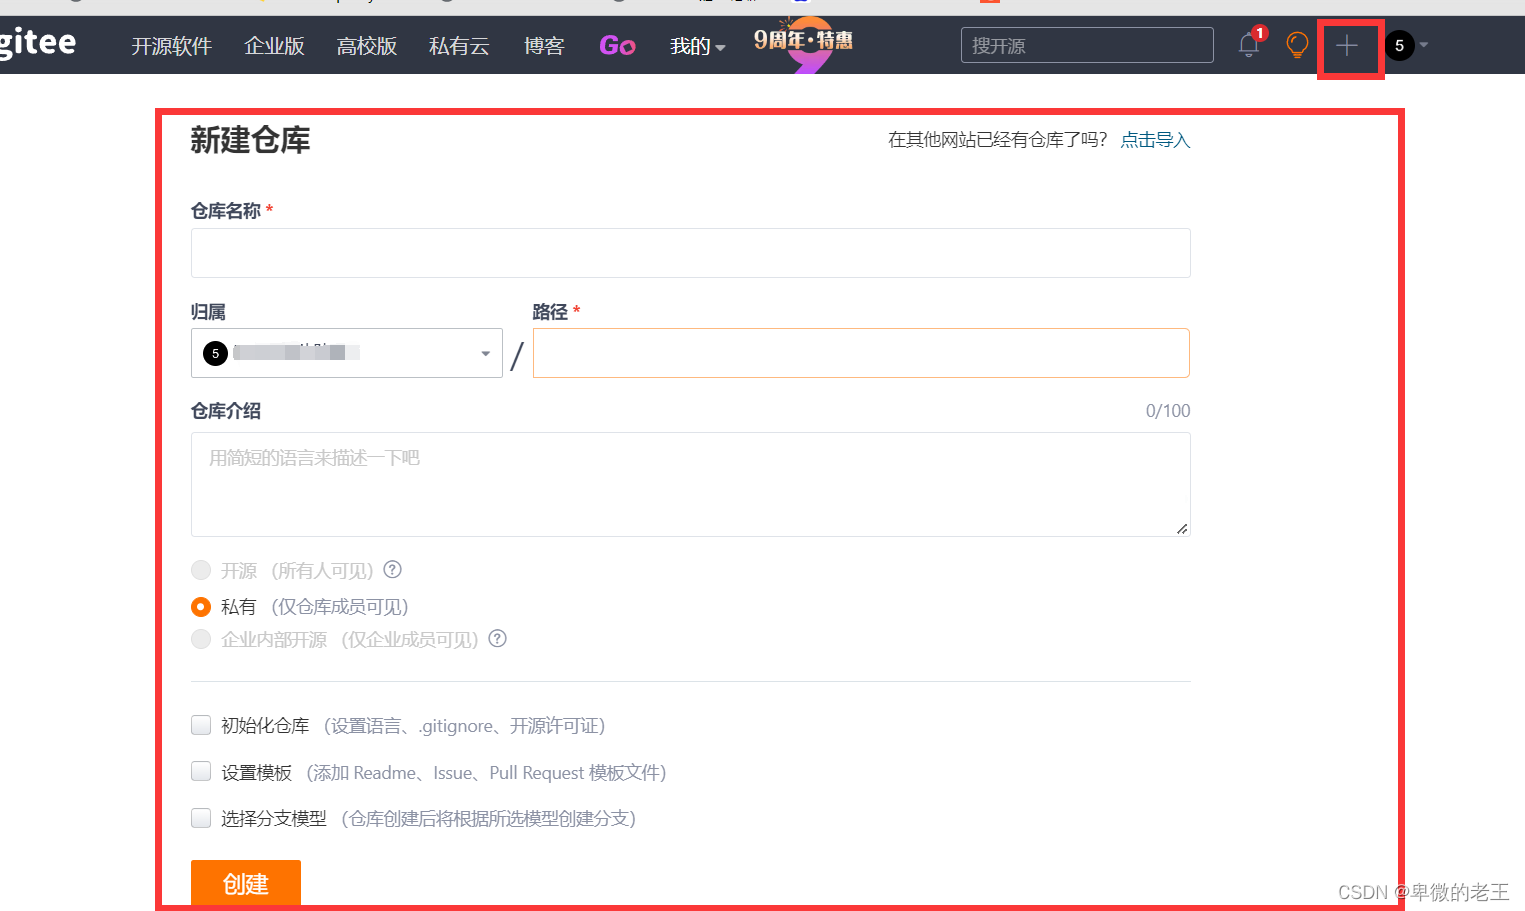Open the 归属 owner dropdown
The height and width of the screenshot is (911, 1525).
(346, 352)
